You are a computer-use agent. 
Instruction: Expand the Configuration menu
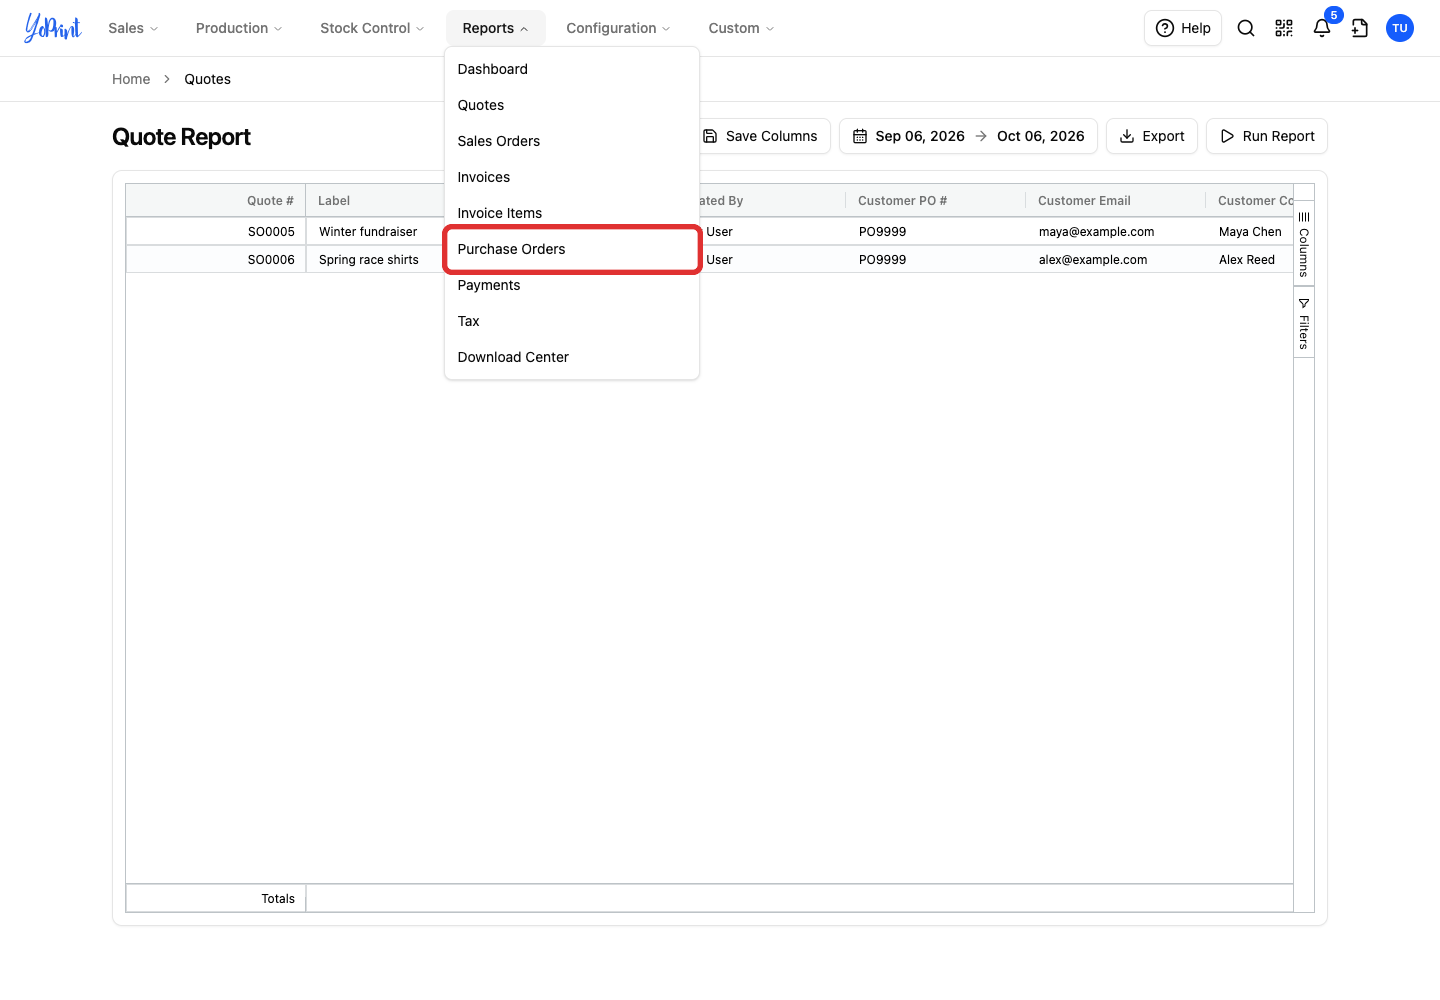(x=618, y=28)
